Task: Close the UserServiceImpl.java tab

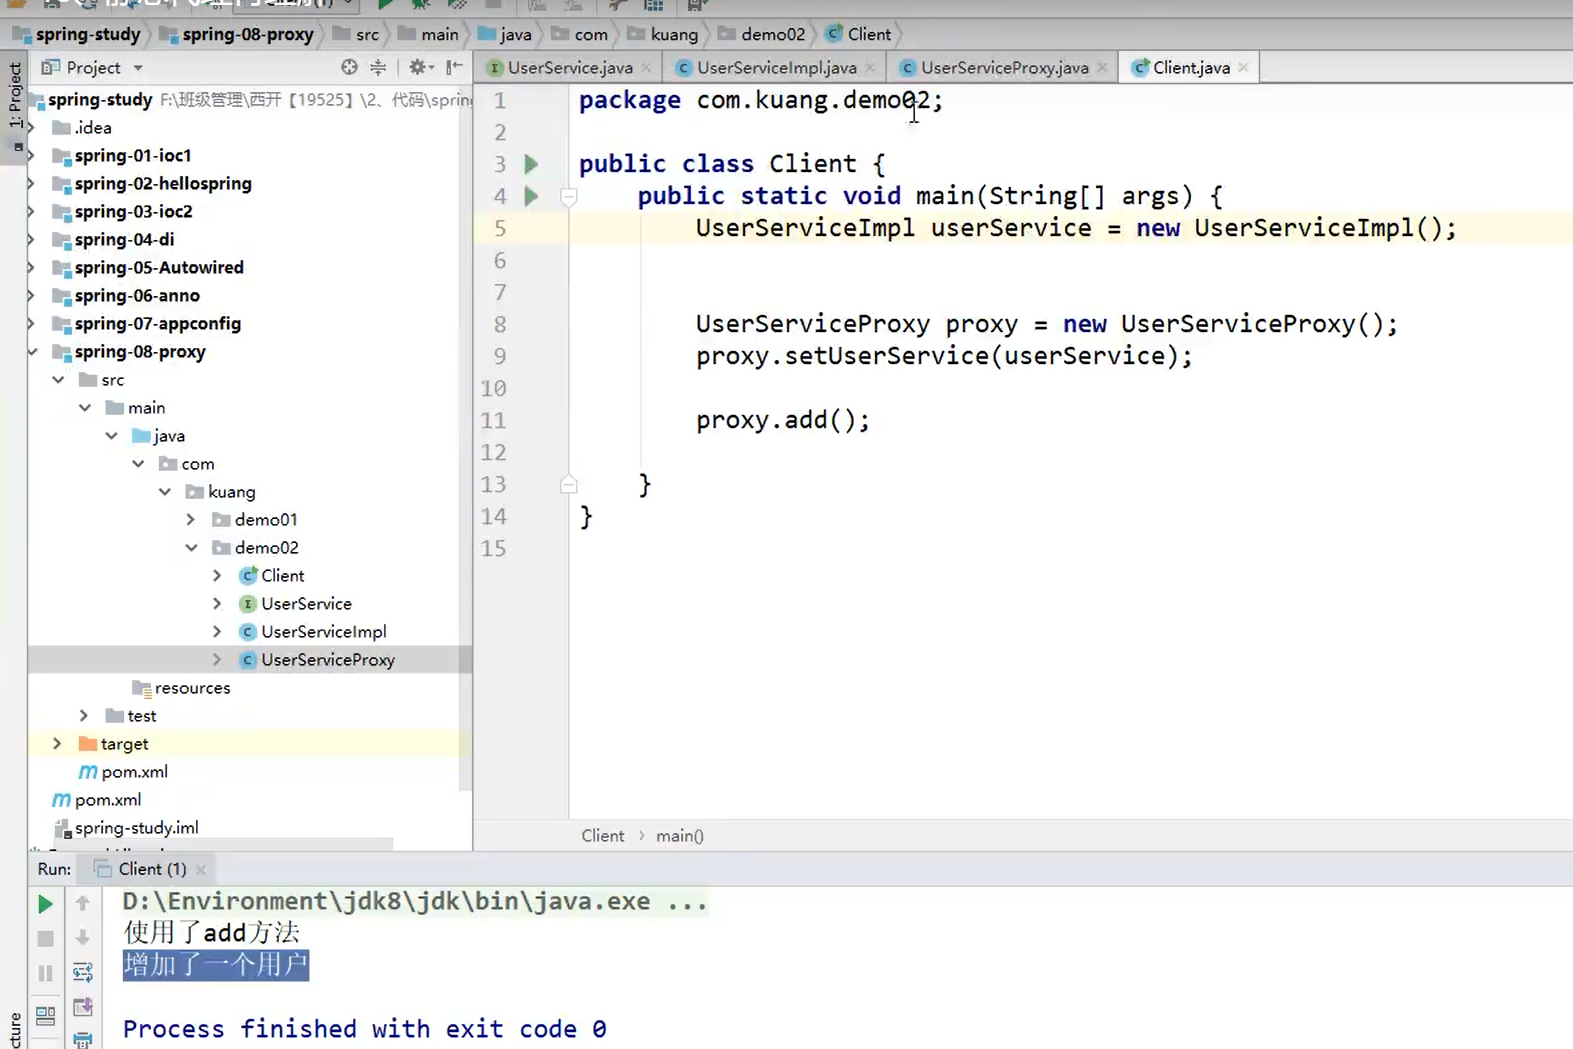Action: (x=870, y=68)
